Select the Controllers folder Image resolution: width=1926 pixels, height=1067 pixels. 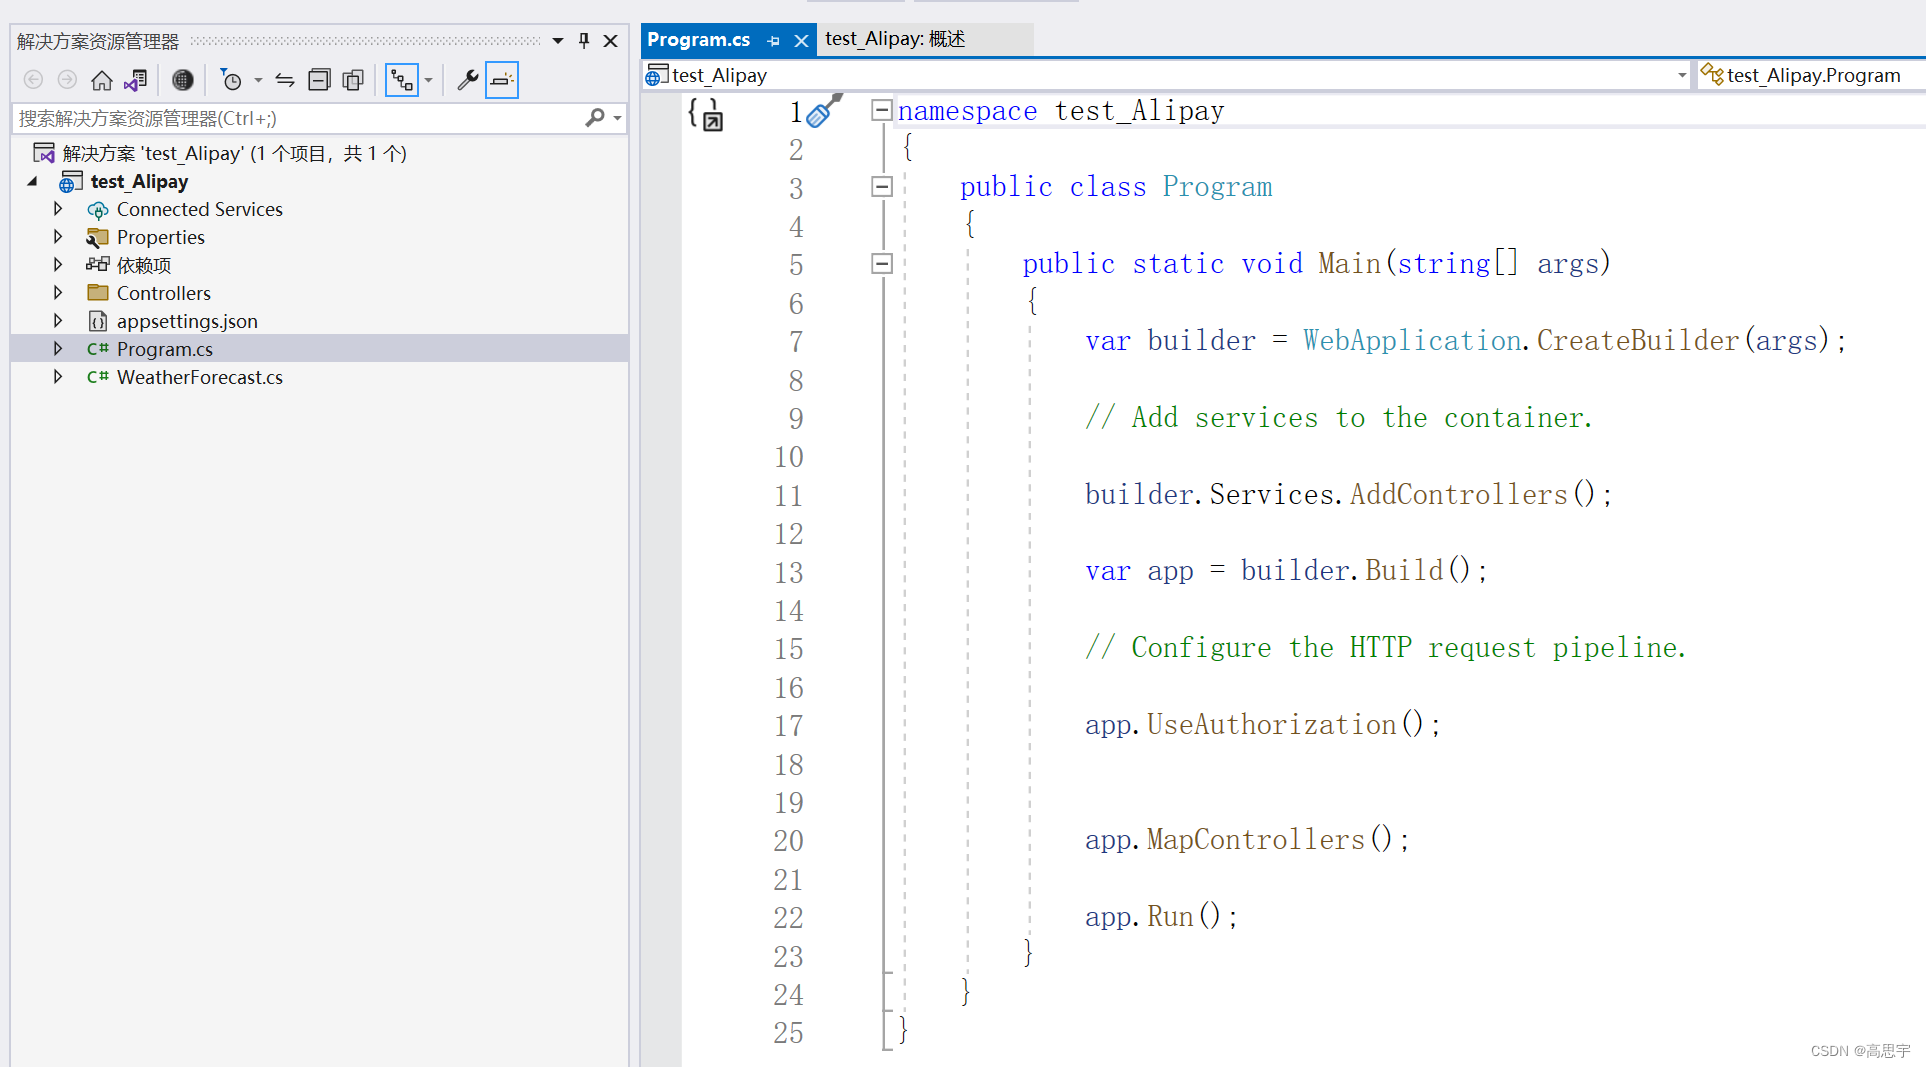click(164, 293)
